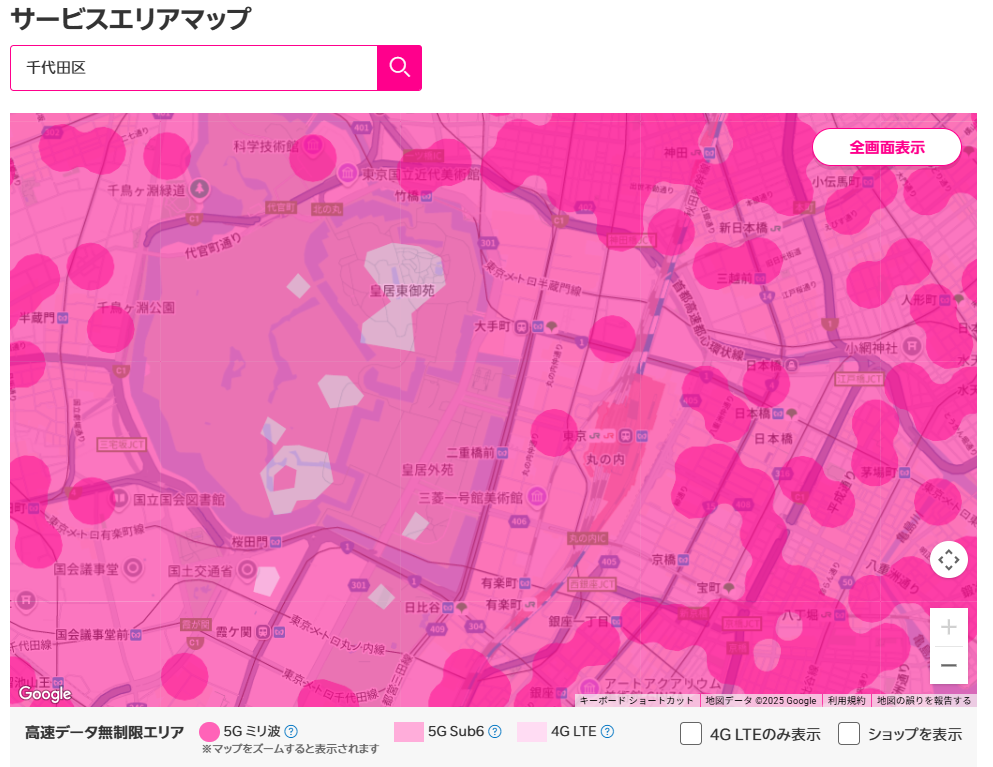Click the 高速データ無制限エリア legend heading
993x767 pixels.
pyautogui.click(x=104, y=733)
